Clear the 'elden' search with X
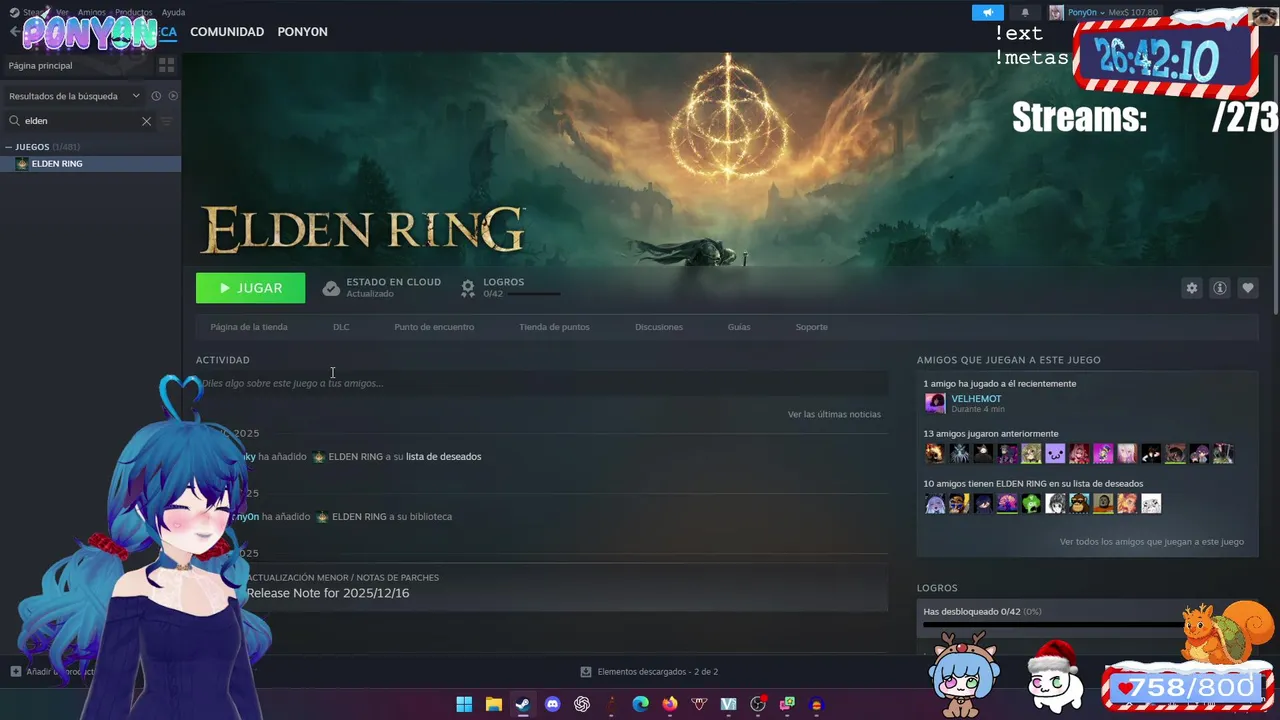This screenshot has height=720, width=1280. [x=146, y=121]
